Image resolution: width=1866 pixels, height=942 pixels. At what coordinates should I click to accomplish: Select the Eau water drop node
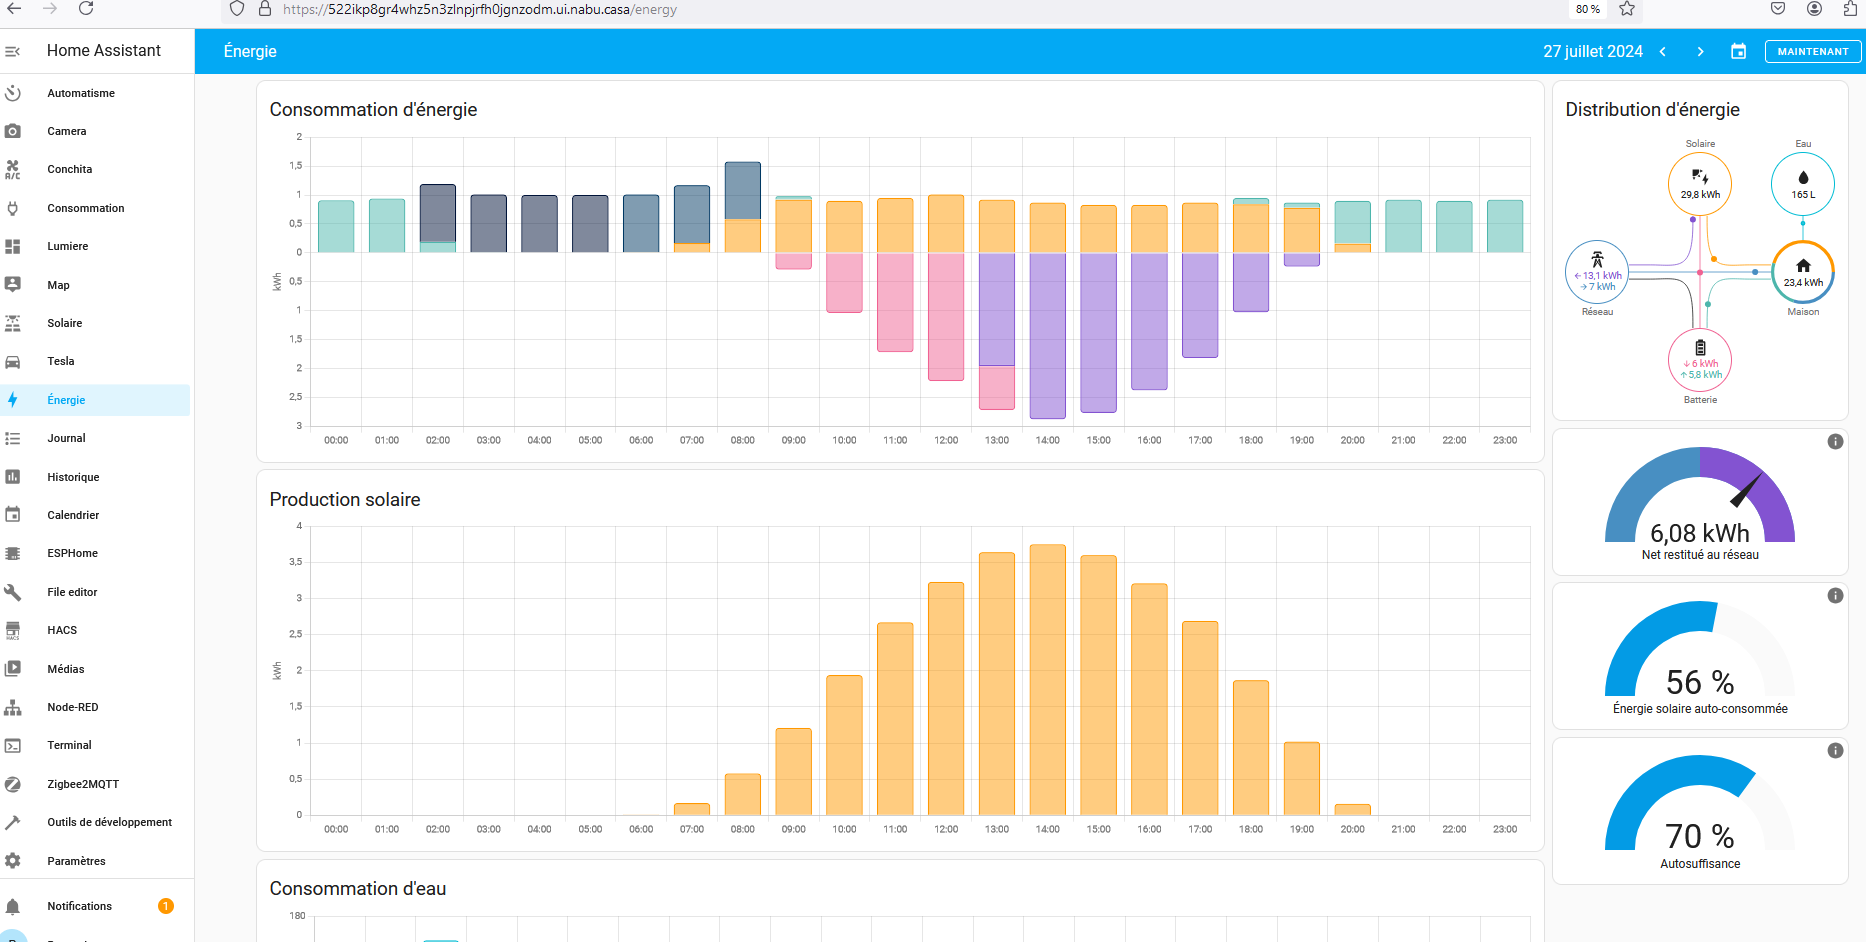point(1802,184)
